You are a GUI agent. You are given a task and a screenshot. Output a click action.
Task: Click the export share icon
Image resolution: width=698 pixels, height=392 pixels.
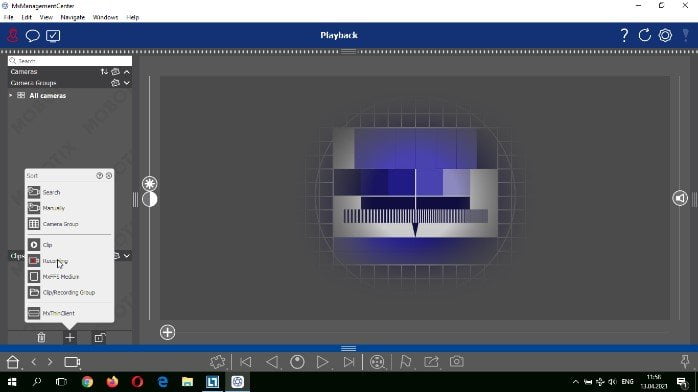[x=431, y=362]
